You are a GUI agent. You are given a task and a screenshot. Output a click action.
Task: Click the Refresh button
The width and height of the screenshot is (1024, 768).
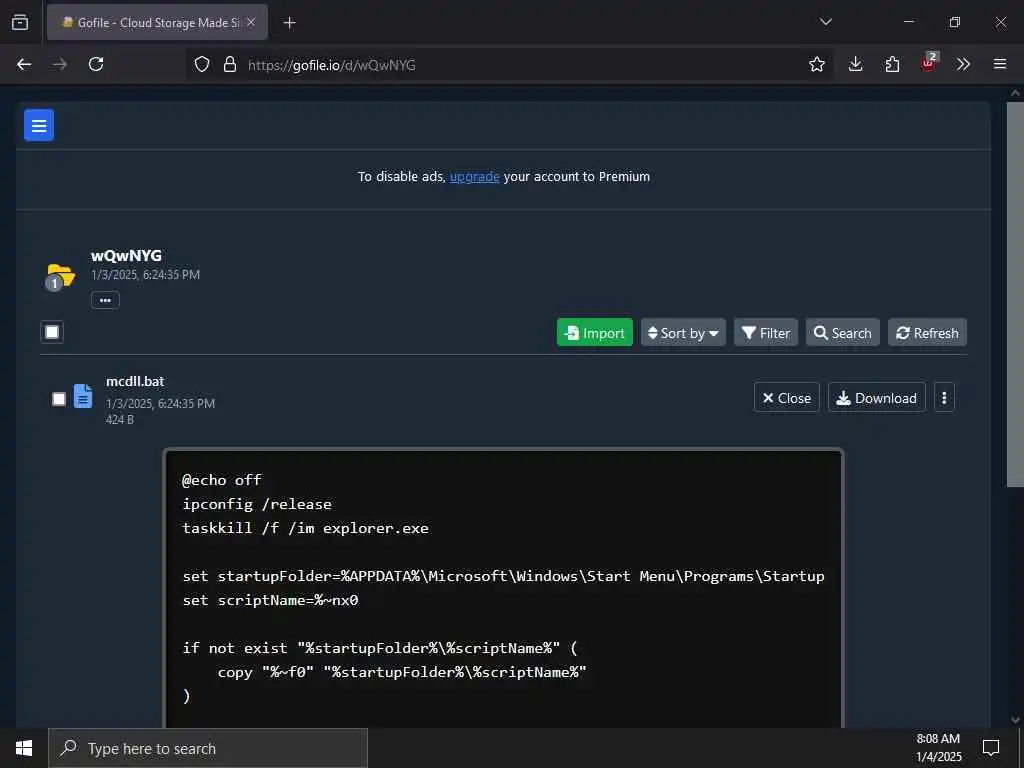pyautogui.click(x=927, y=333)
